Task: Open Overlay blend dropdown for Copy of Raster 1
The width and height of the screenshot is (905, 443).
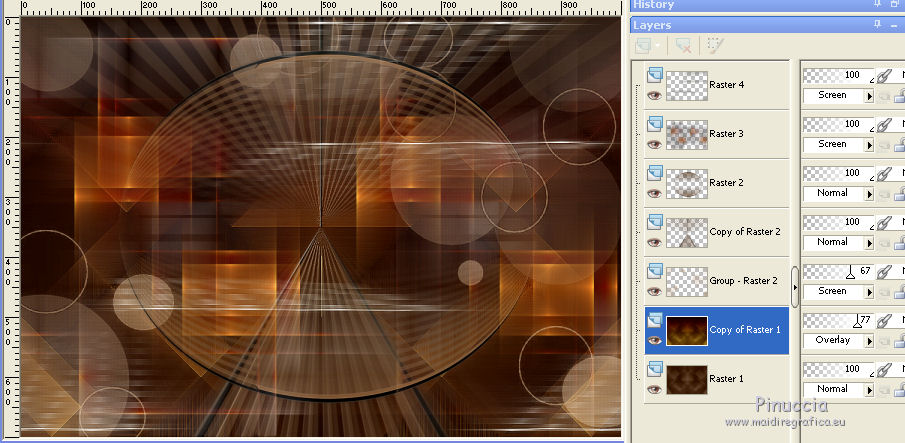Action: click(869, 341)
